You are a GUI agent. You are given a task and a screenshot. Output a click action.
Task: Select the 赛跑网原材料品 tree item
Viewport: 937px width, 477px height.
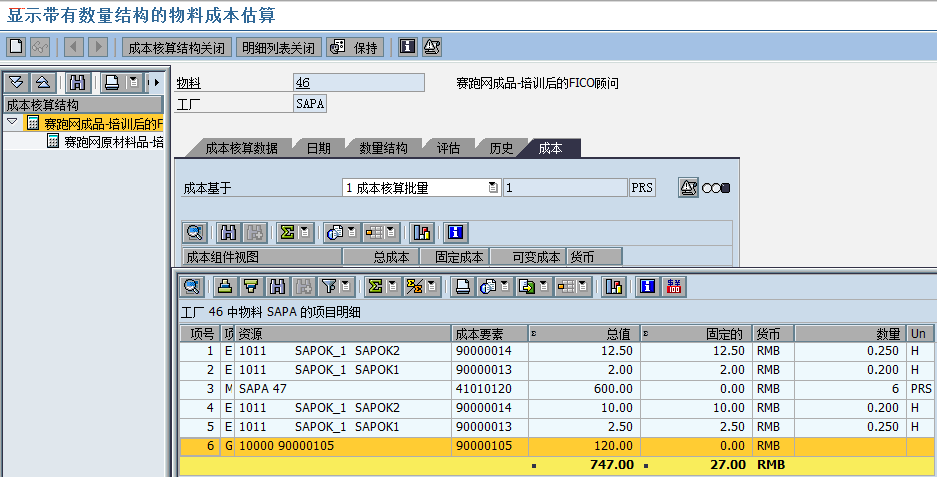tap(114, 142)
